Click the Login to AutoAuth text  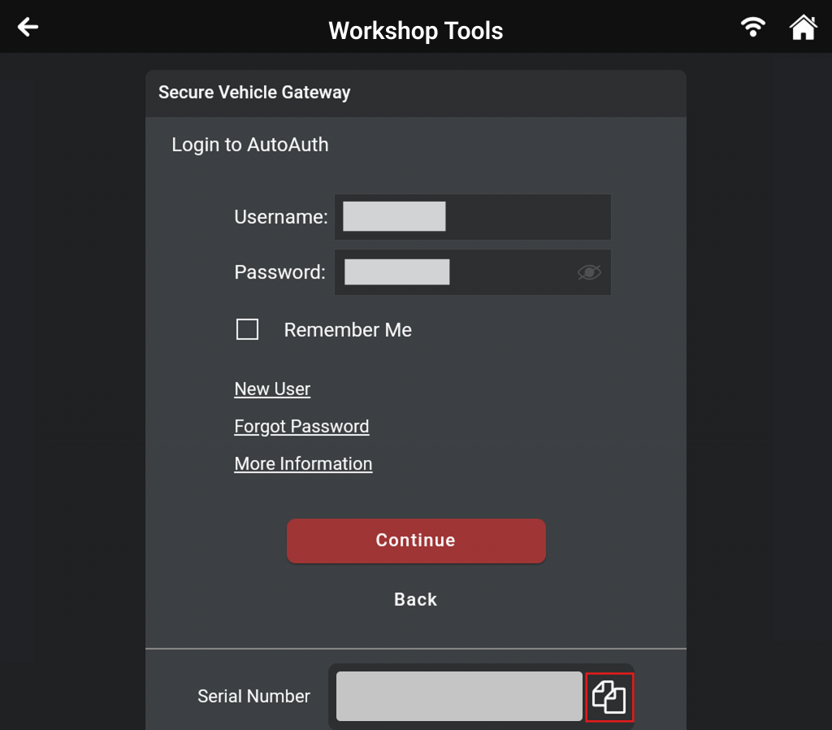[x=250, y=145]
